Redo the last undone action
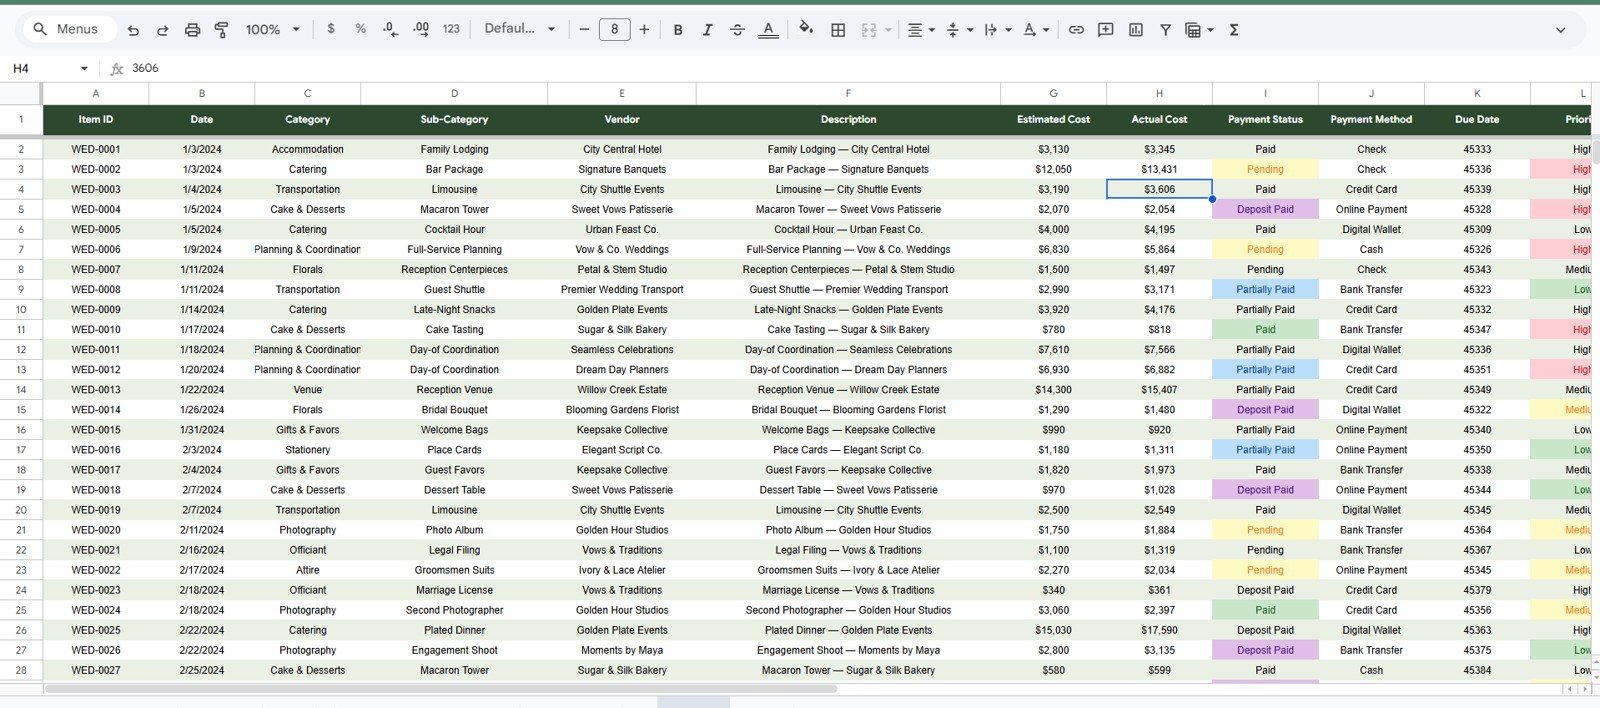 162,30
